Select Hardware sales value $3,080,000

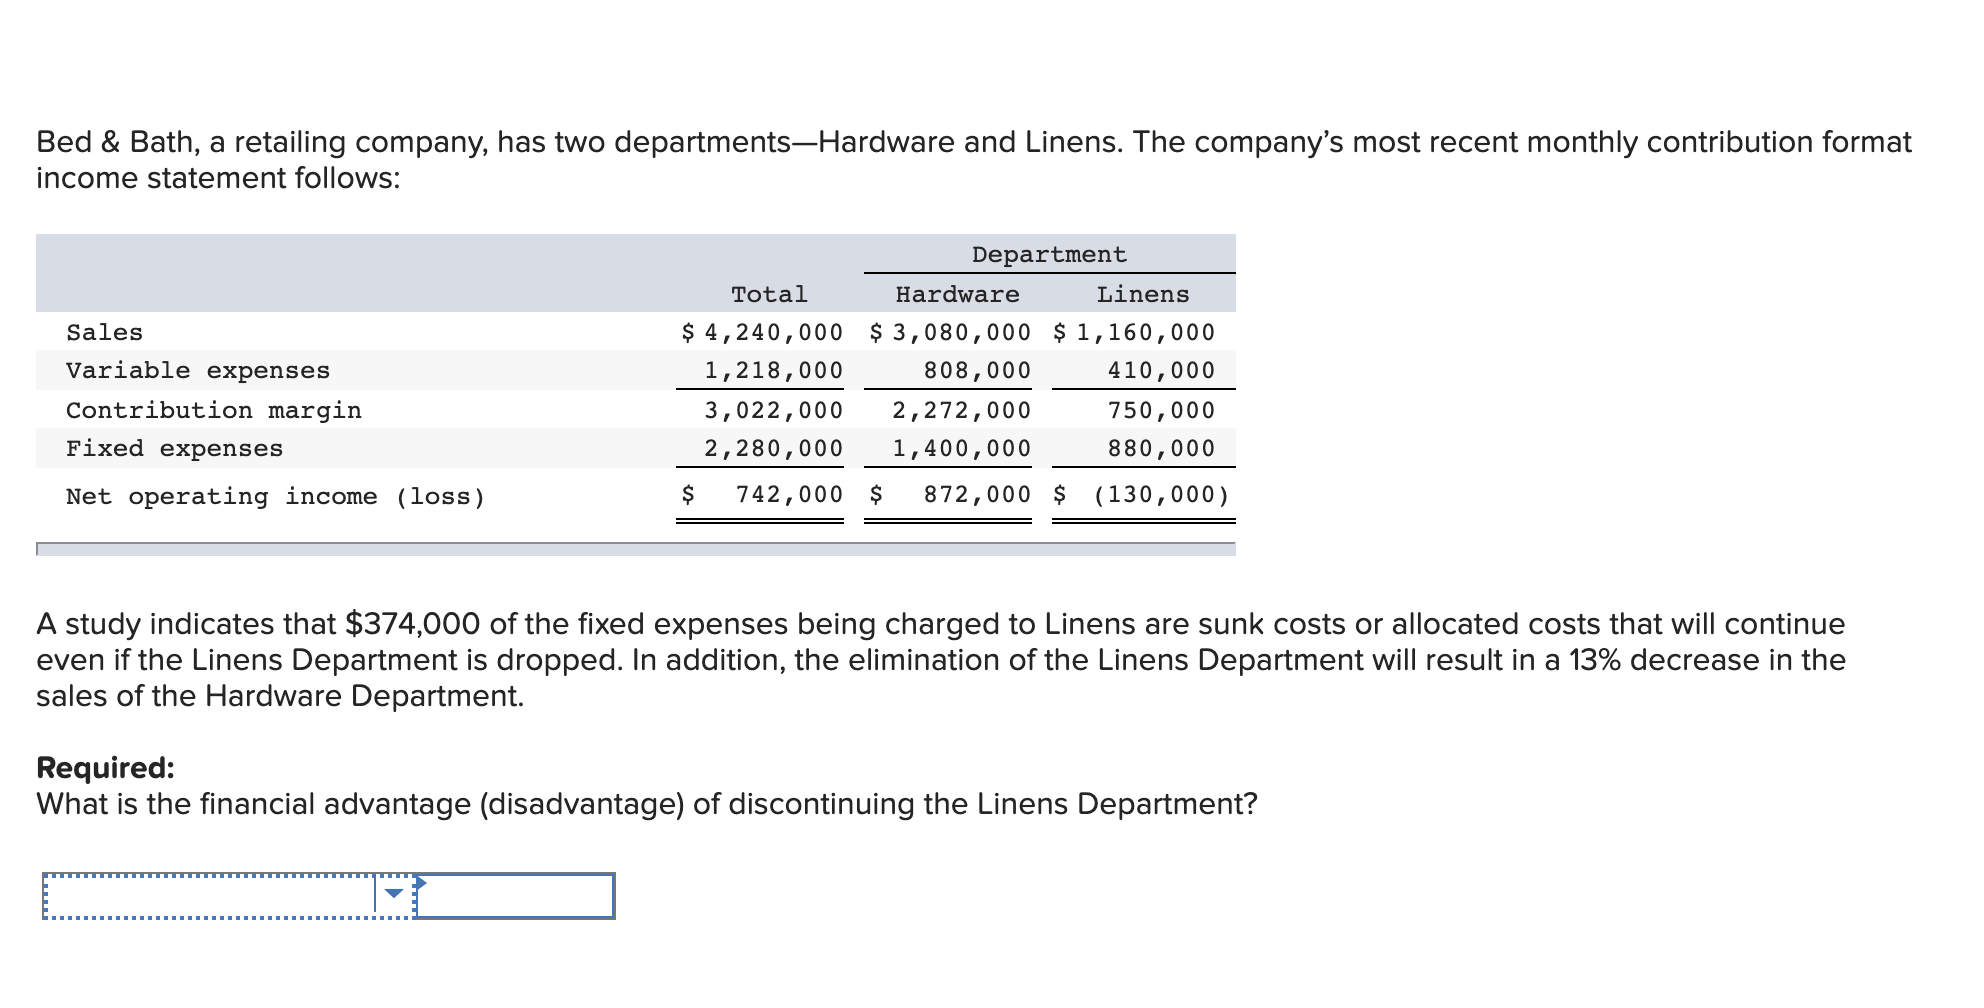click(950, 332)
